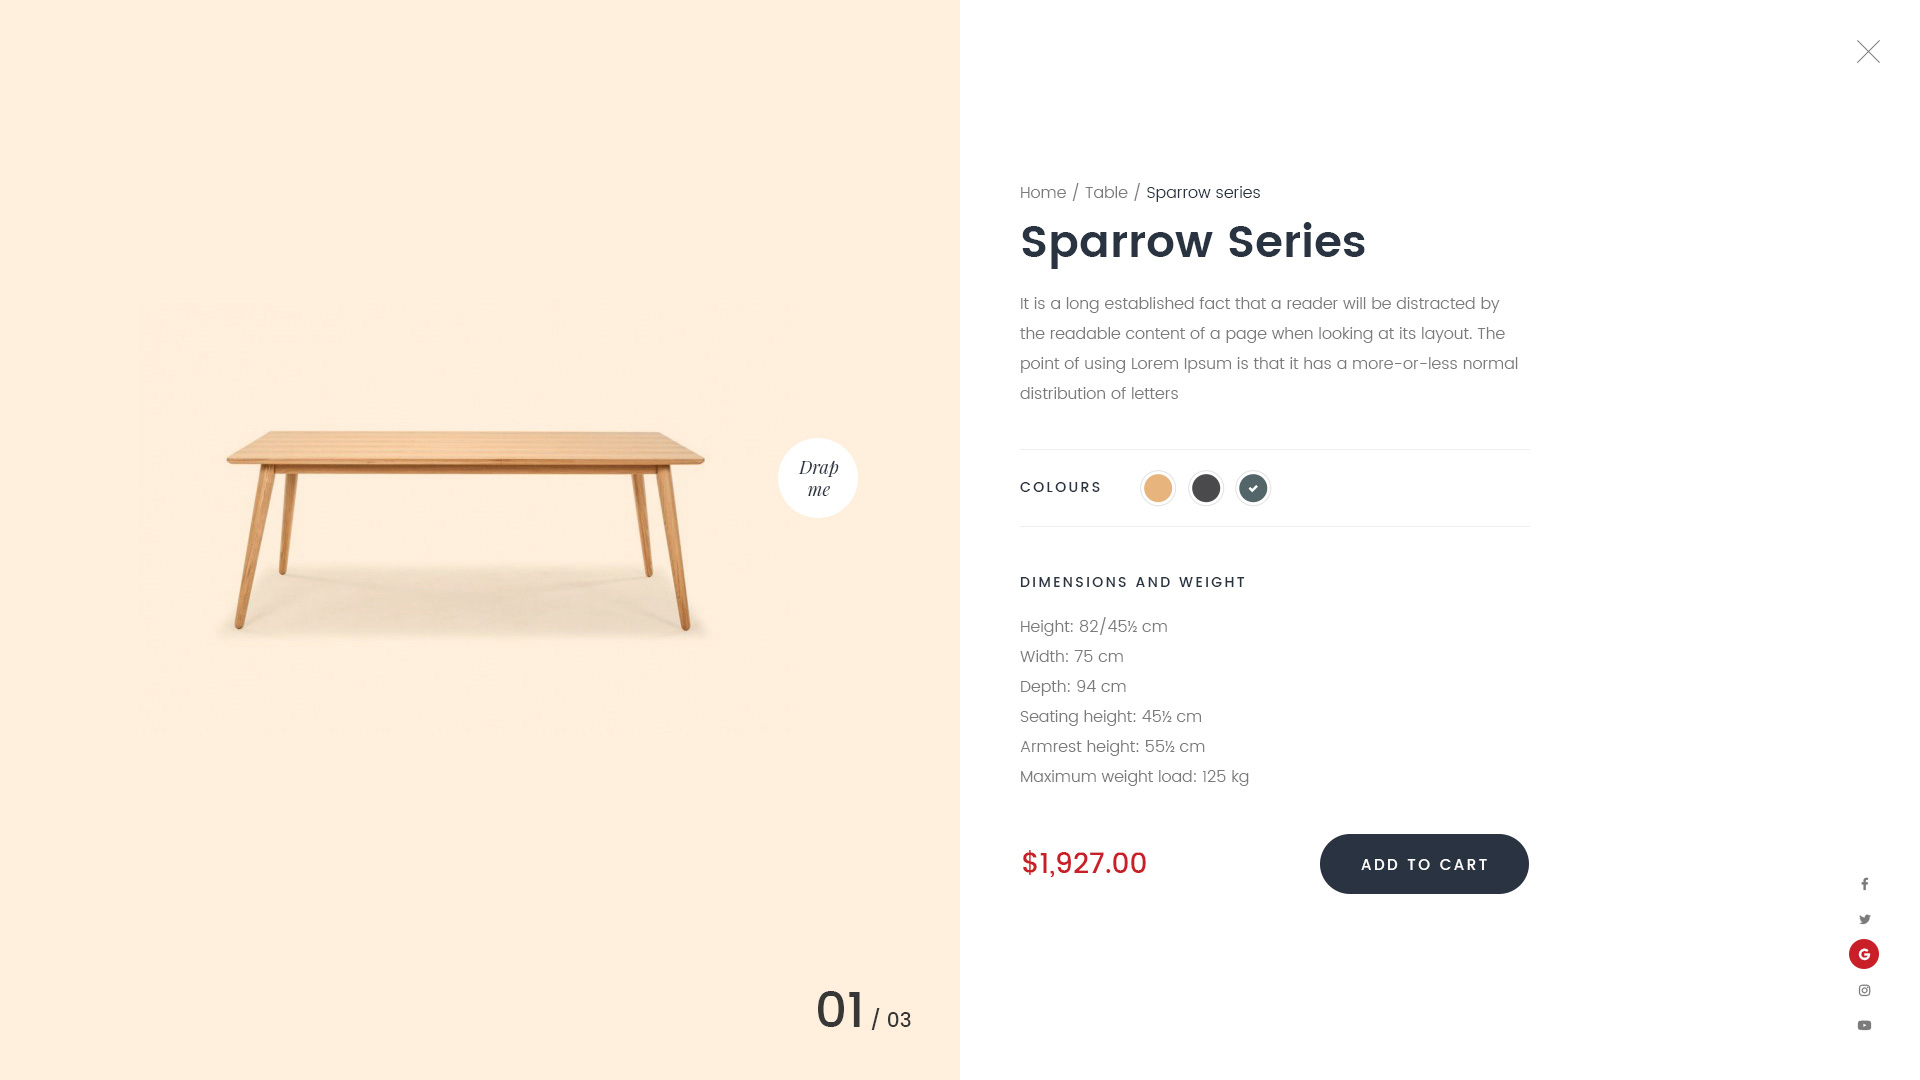Choose the dark grey colour swatch
This screenshot has height=1080, width=1920.
(x=1206, y=488)
